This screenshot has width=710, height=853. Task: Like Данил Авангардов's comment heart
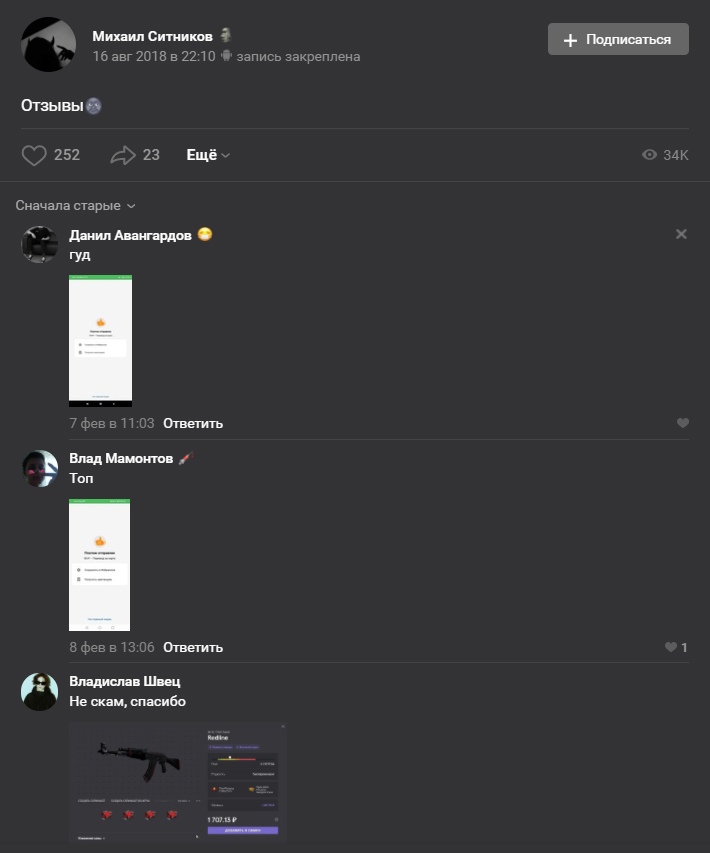683,423
